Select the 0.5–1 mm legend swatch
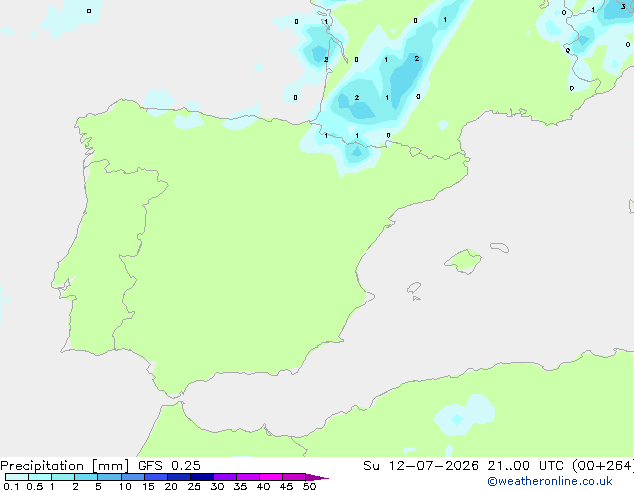 tap(40, 477)
